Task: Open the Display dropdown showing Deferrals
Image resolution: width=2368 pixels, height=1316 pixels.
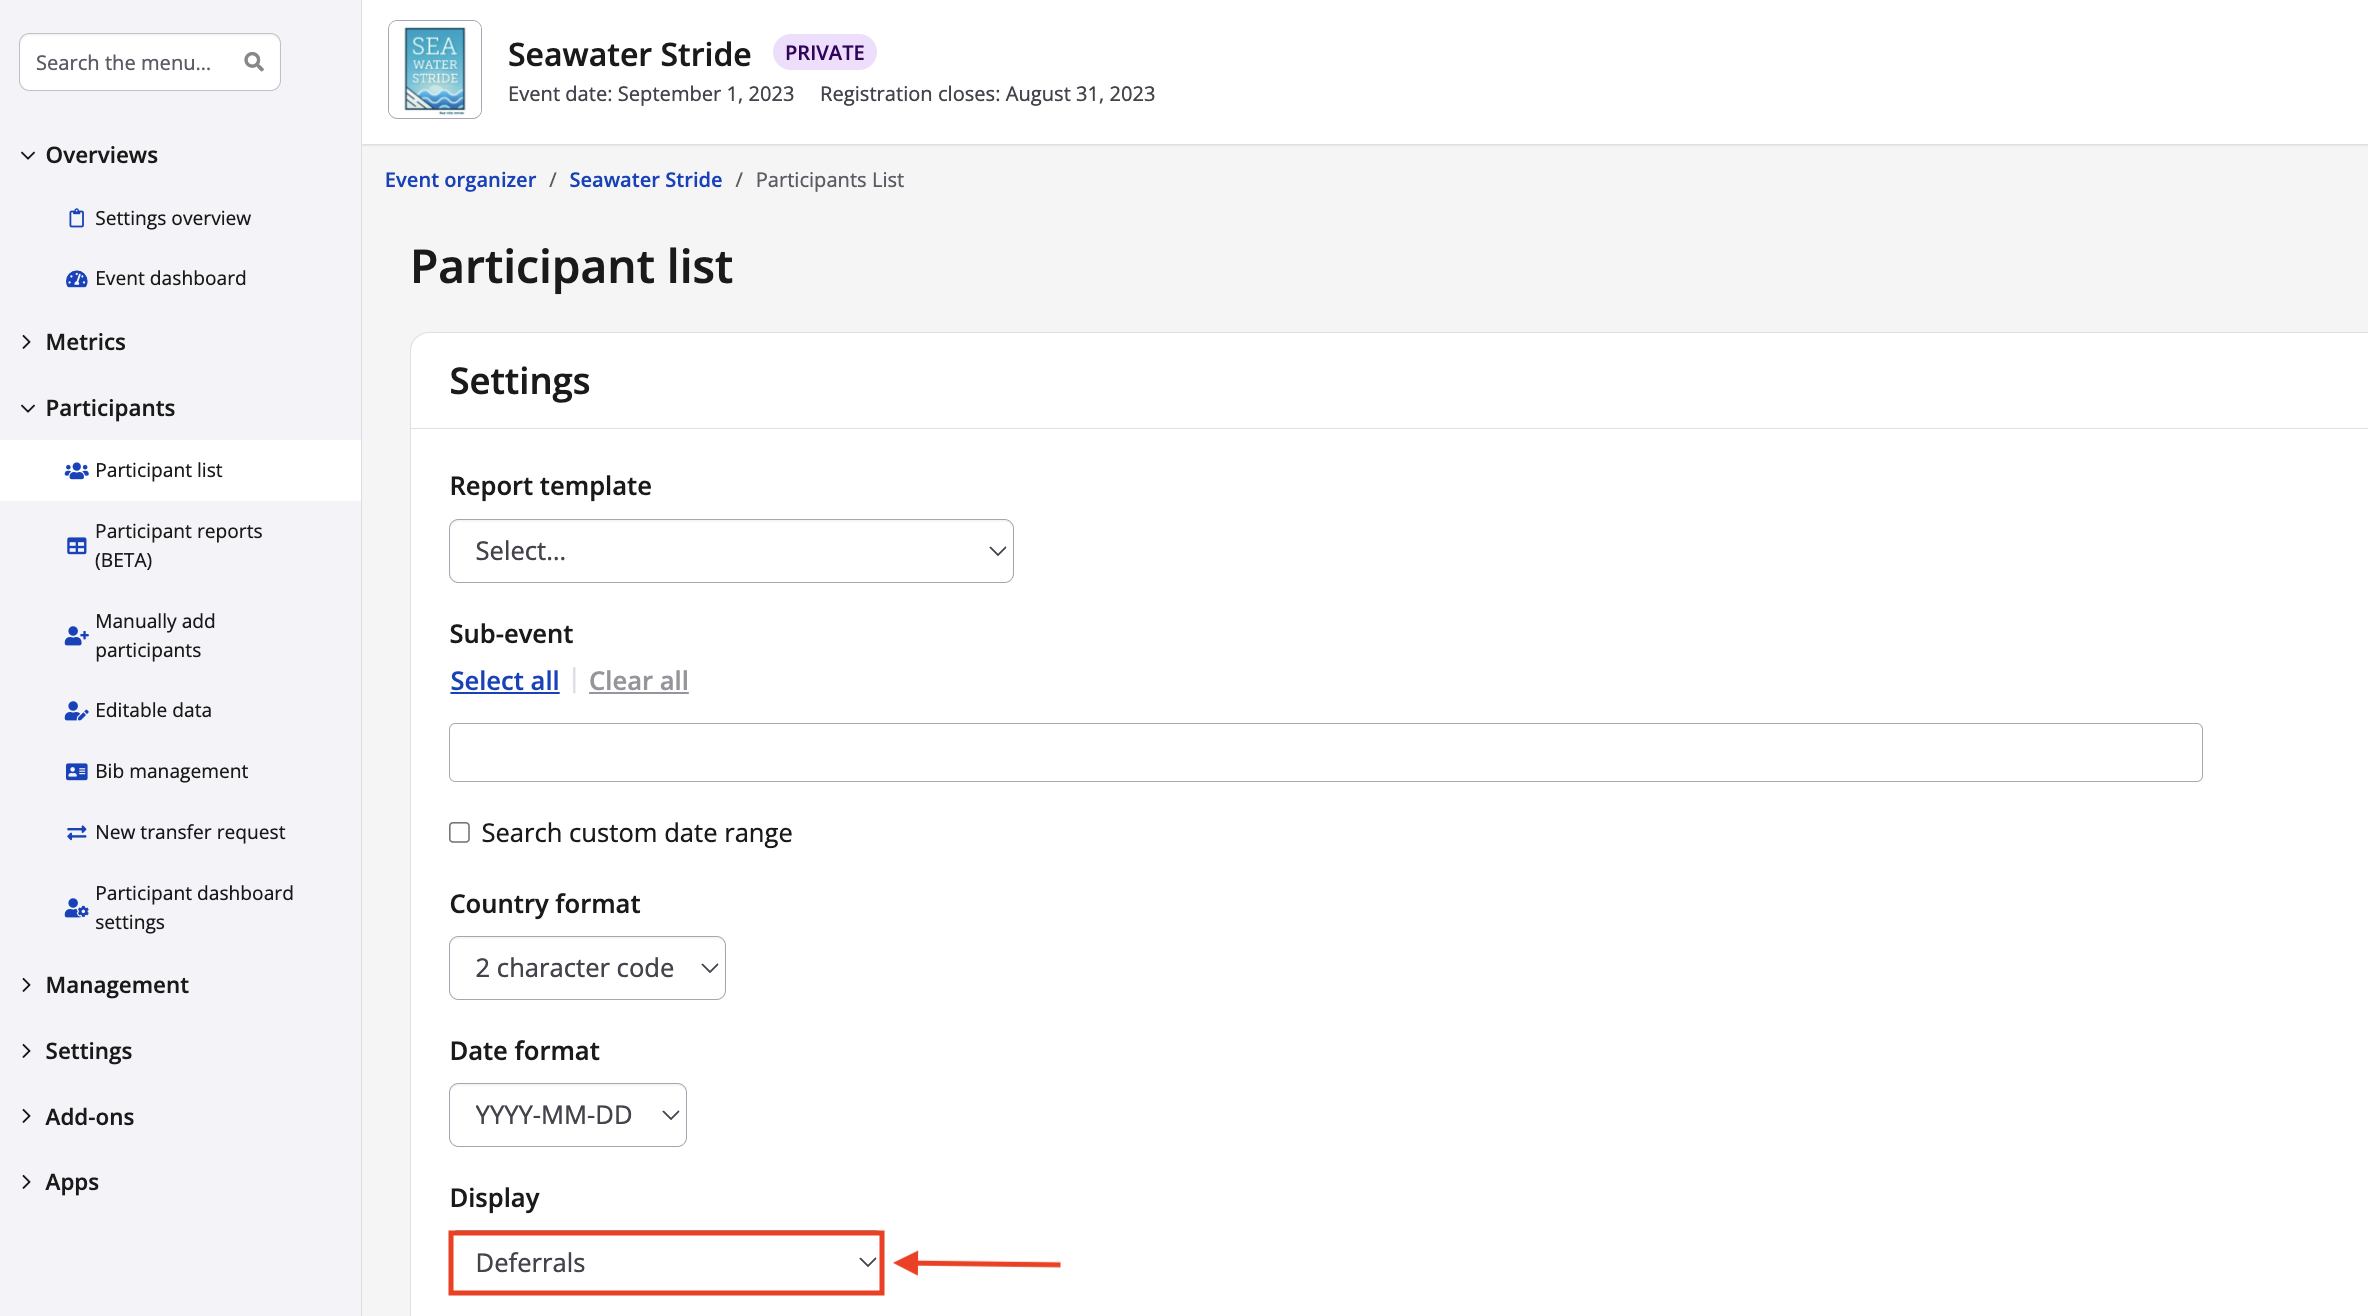Action: click(666, 1263)
